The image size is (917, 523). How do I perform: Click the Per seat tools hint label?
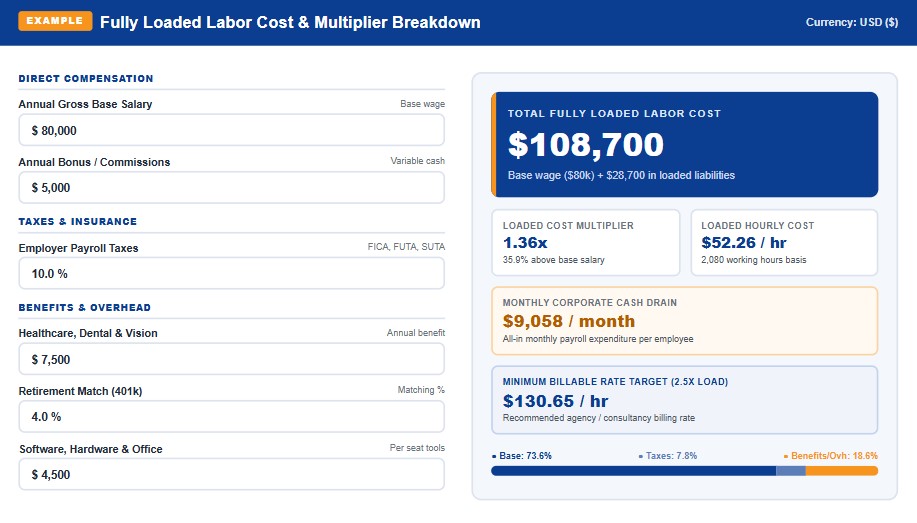tap(417, 448)
